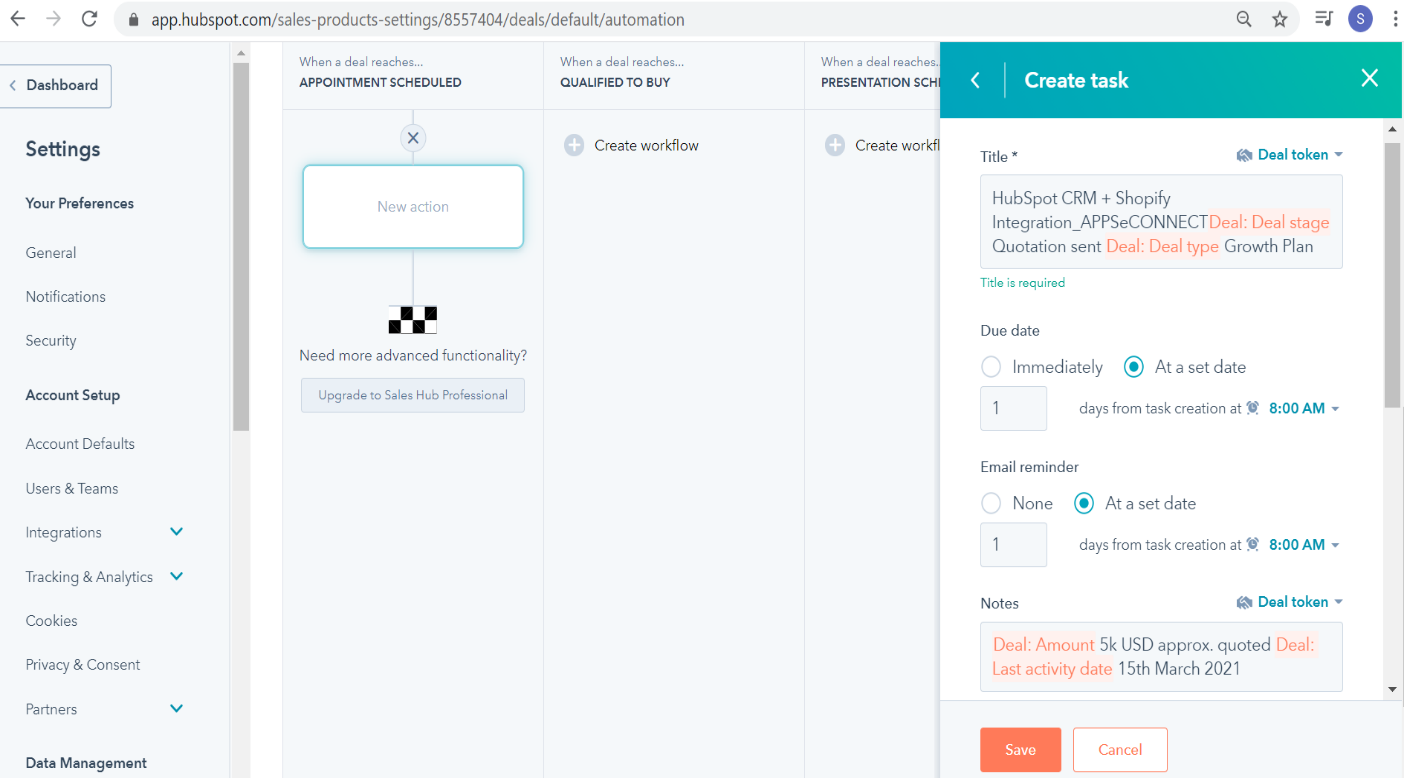Screen dimensions: 1404x778
Task: Select the New action card
Action: pyautogui.click(x=413, y=207)
